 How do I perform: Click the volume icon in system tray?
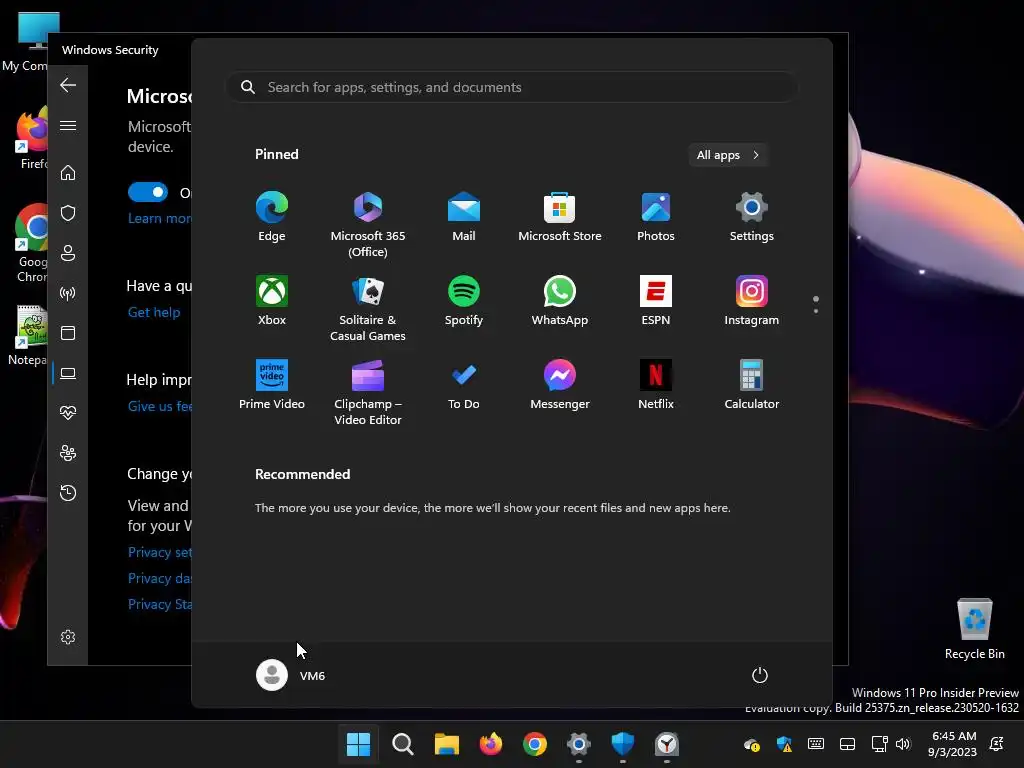(x=903, y=744)
